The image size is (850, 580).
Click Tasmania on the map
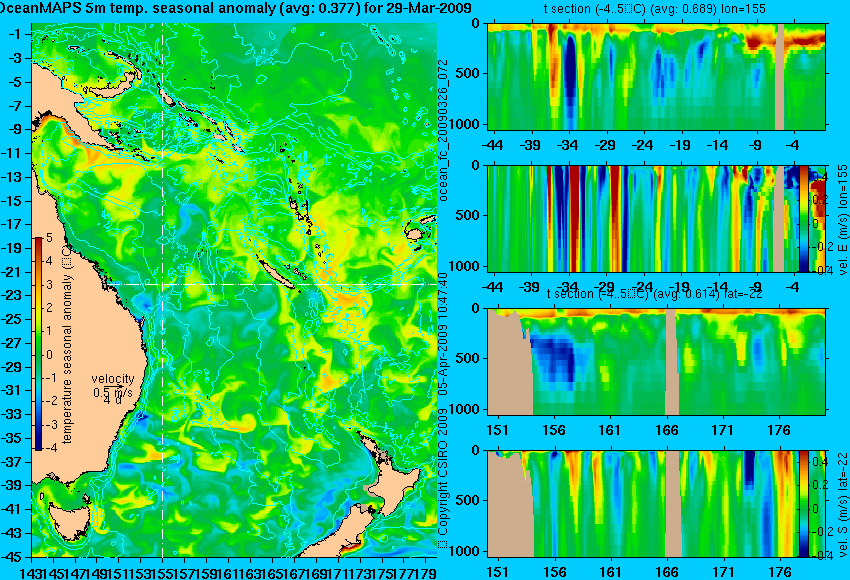[71, 524]
